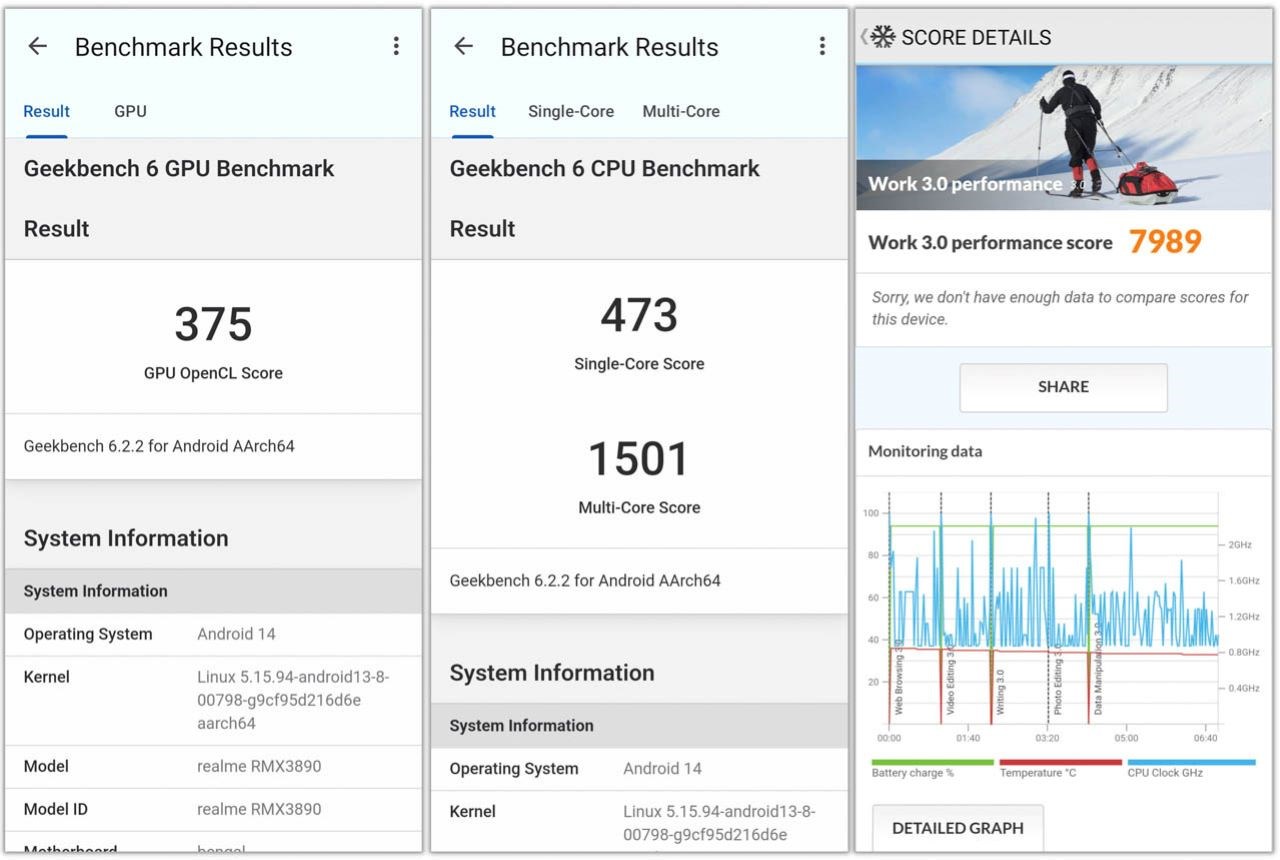Select the Web Browsing 3.0 marker on the chart

pyautogui.click(x=898, y=676)
